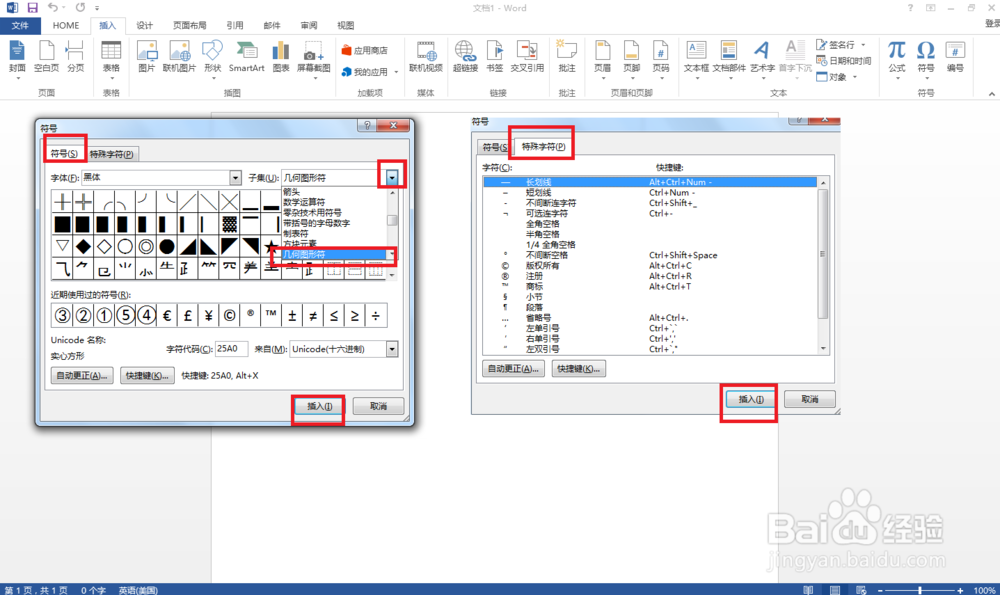The width and height of the screenshot is (1000, 595).
Task: Select the Euro sign in recent symbols
Action: [166, 315]
